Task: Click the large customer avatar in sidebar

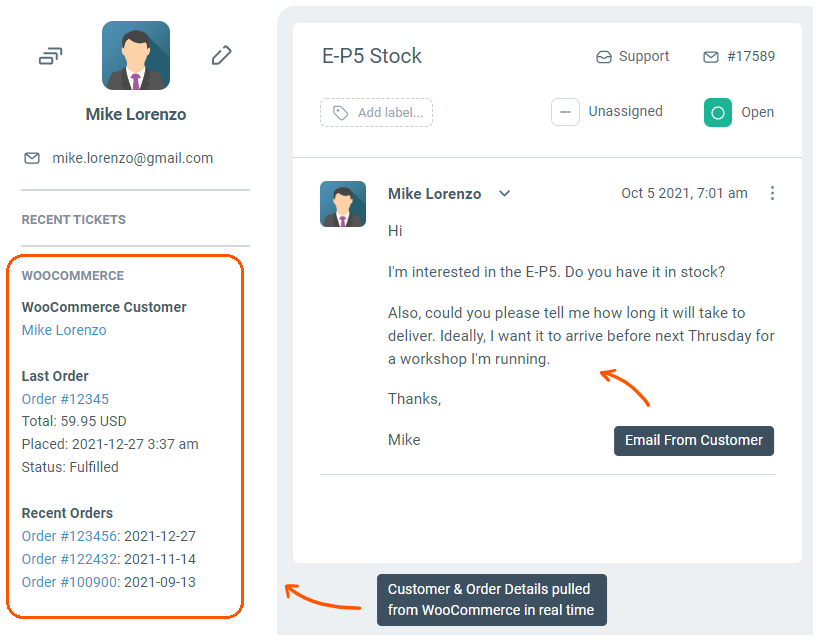Action: tap(136, 56)
